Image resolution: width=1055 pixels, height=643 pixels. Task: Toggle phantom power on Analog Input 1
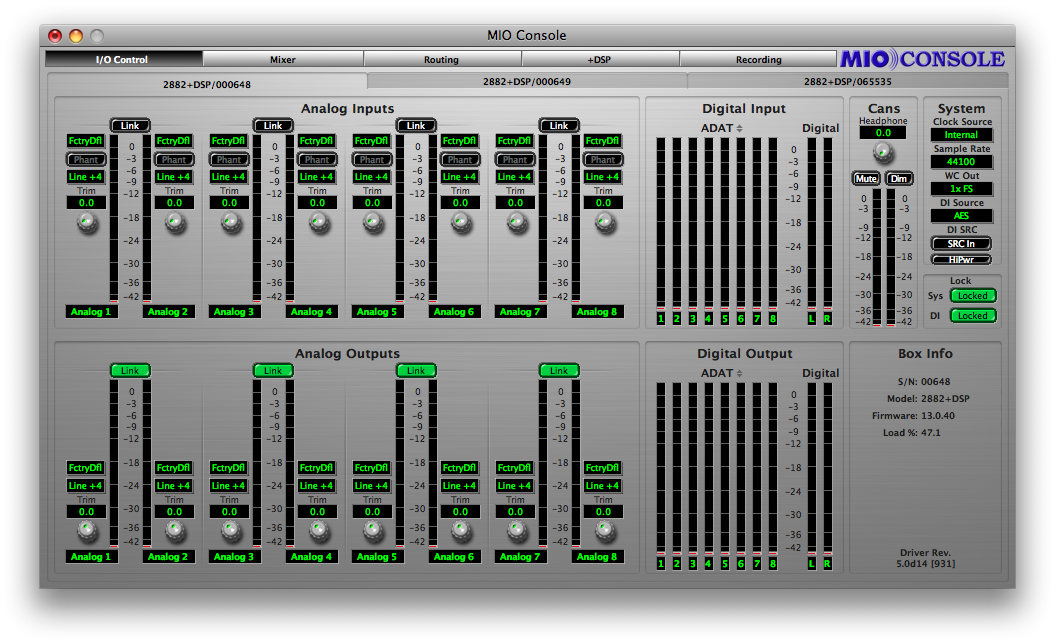[86, 159]
